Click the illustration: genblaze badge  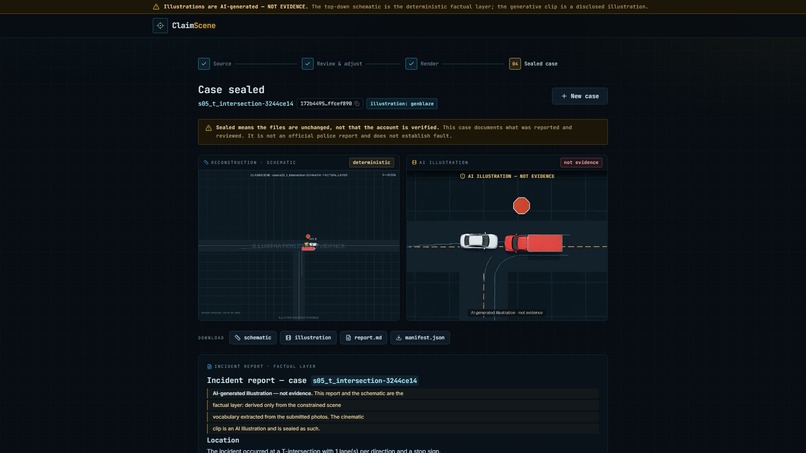pyautogui.click(x=401, y=103)
